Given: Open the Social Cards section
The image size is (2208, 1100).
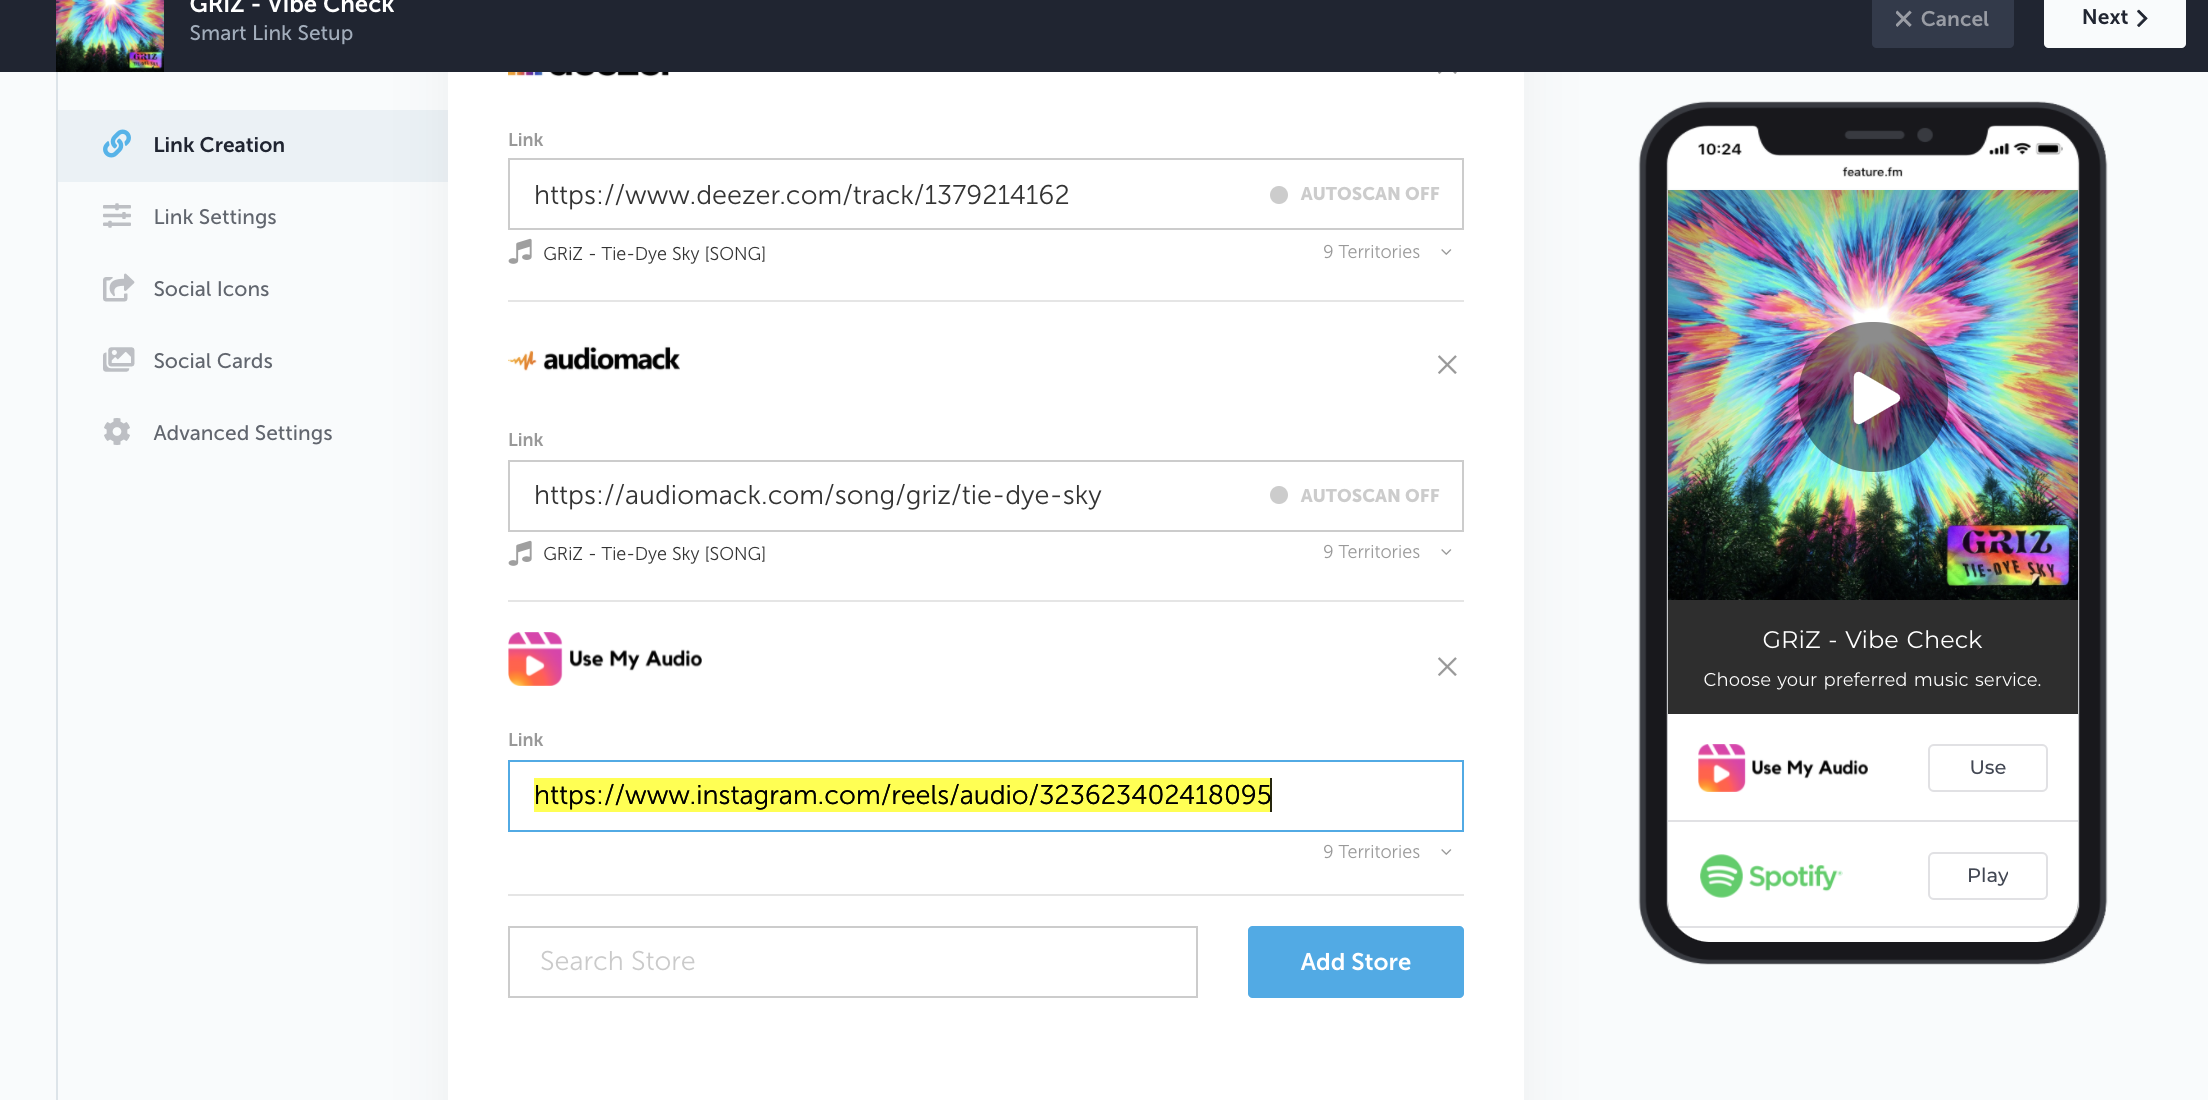Looking at the screenshot, I should click(252, 361).
